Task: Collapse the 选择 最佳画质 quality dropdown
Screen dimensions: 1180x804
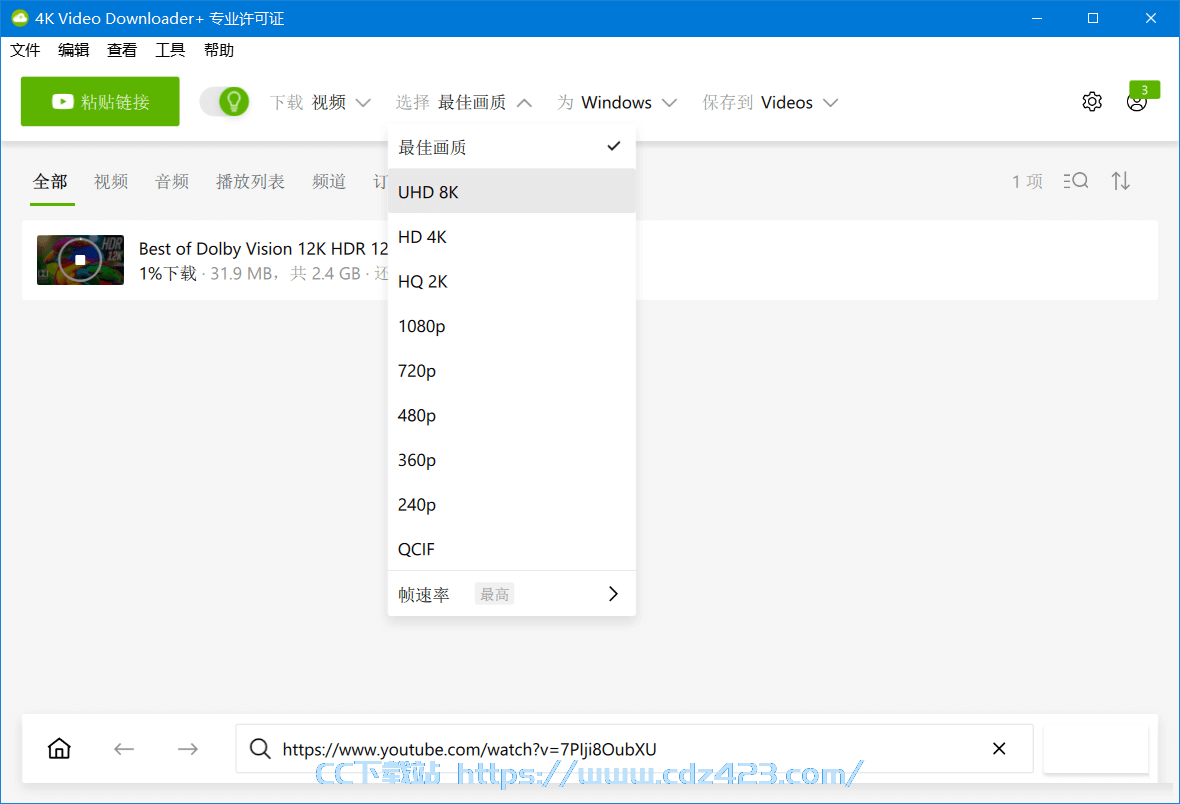Action: coord(464,102)
